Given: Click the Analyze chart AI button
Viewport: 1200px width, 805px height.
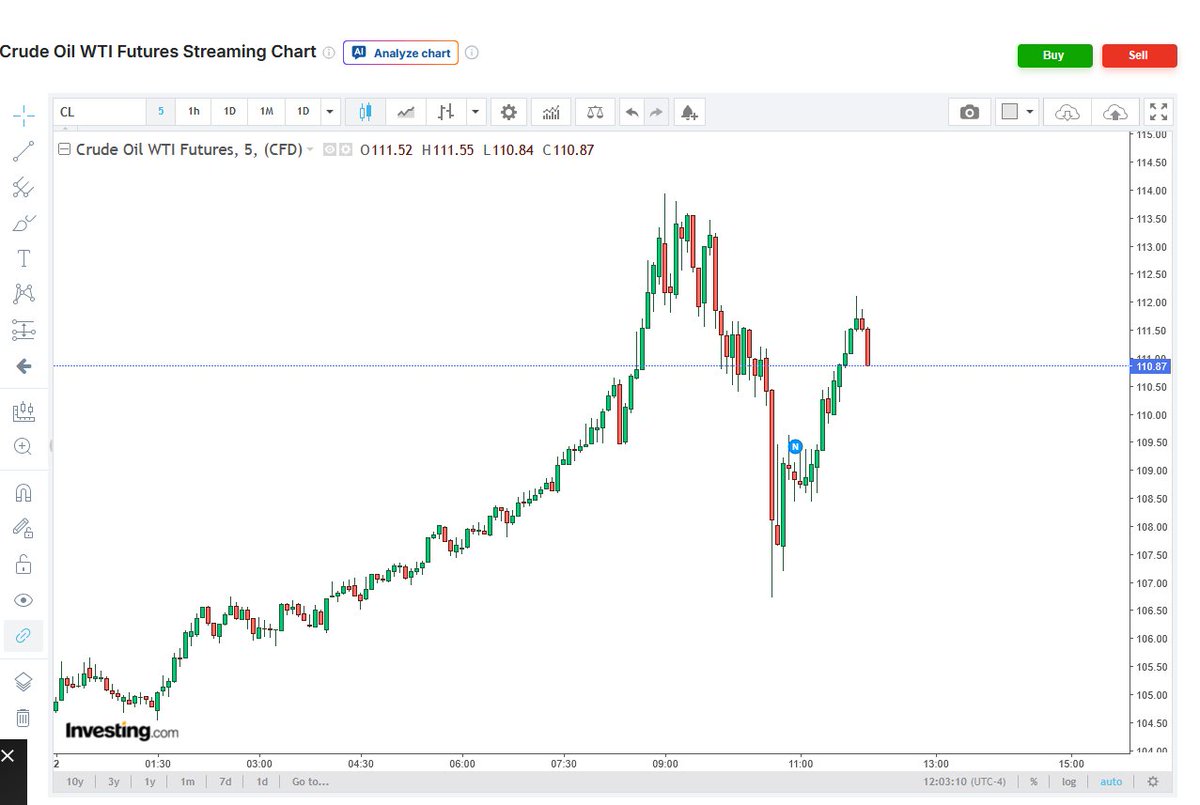Looking at the screenshot, I should (x=401, y=53).
